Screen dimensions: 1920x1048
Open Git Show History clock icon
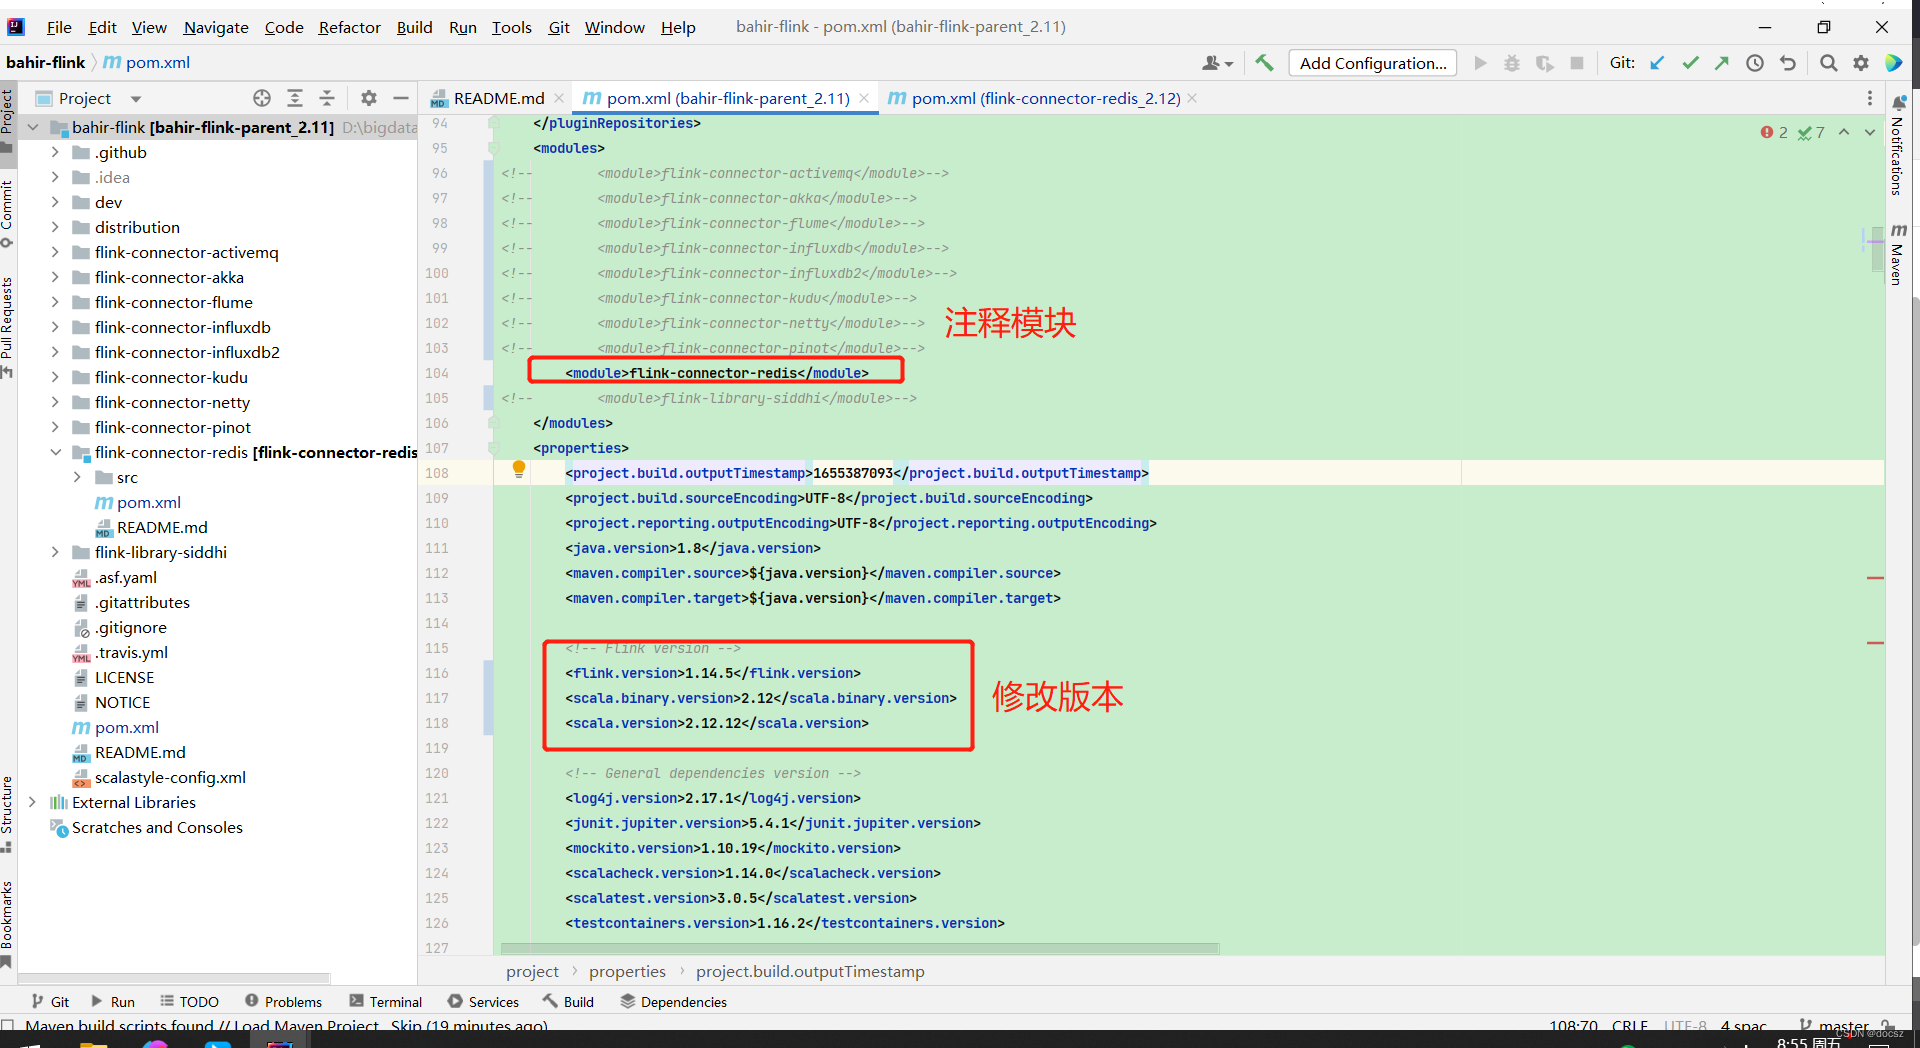pyautogui.click(x=1755, y=63)
